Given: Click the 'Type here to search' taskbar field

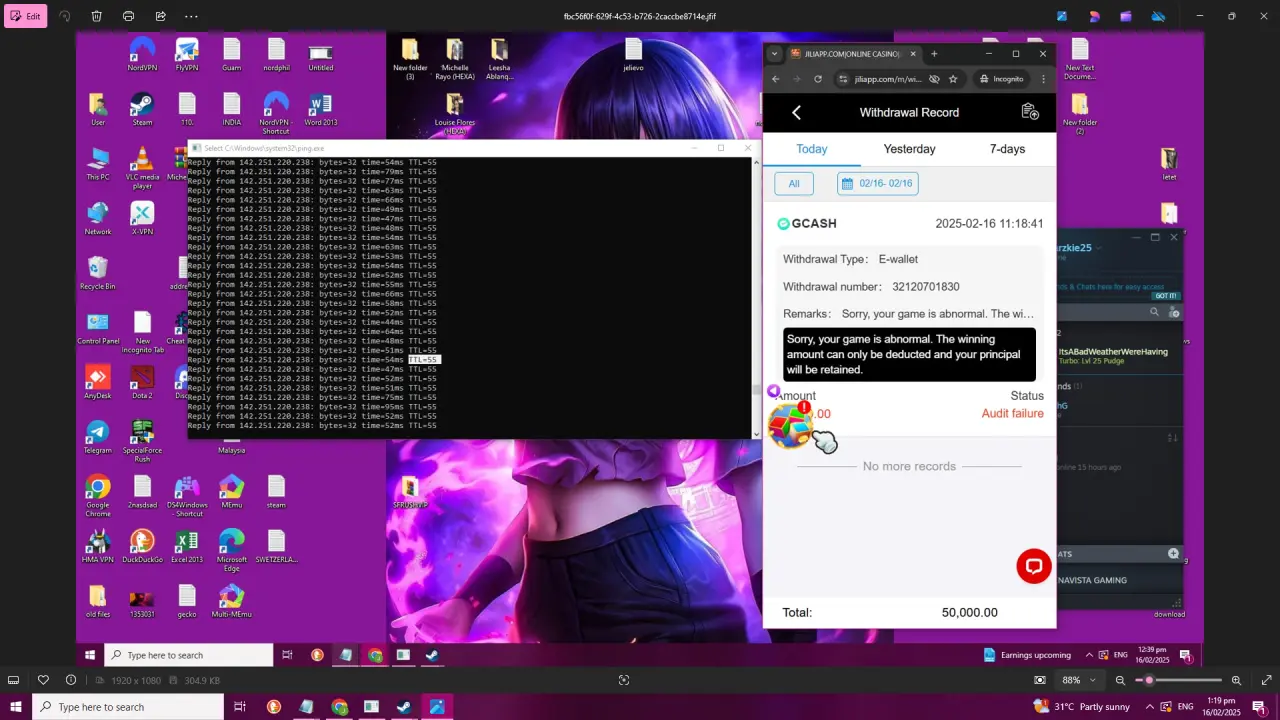Looking at the screenshot, I should 128,707.
